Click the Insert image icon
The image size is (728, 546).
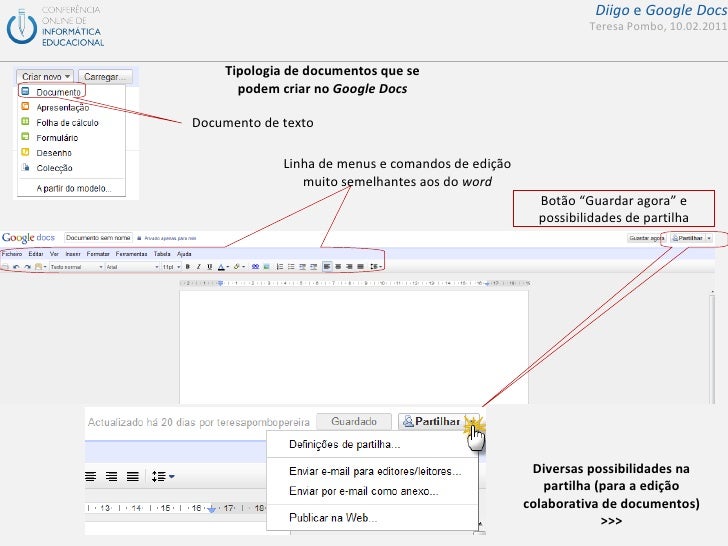coord(266,266)
